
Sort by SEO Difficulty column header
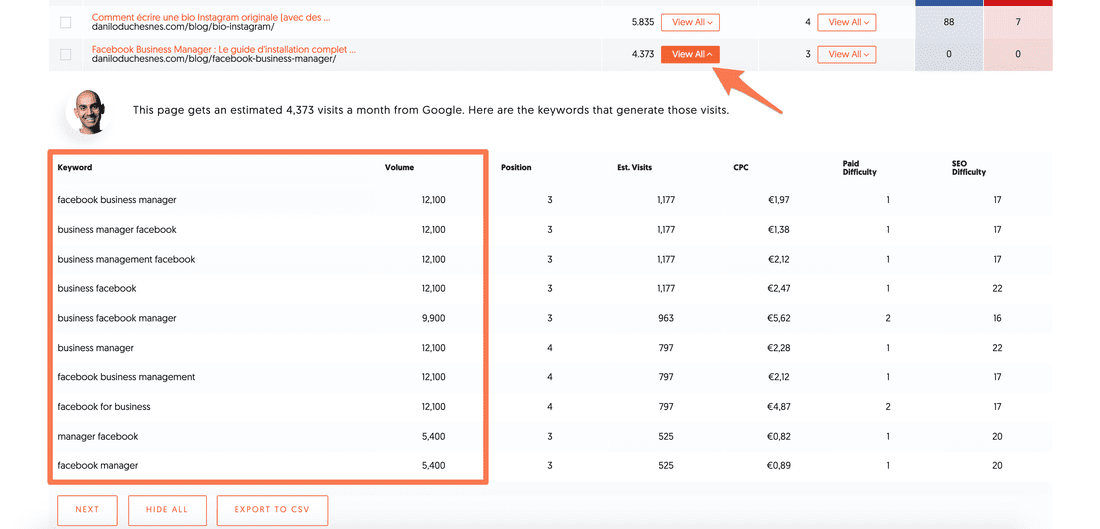coord(969,168)
